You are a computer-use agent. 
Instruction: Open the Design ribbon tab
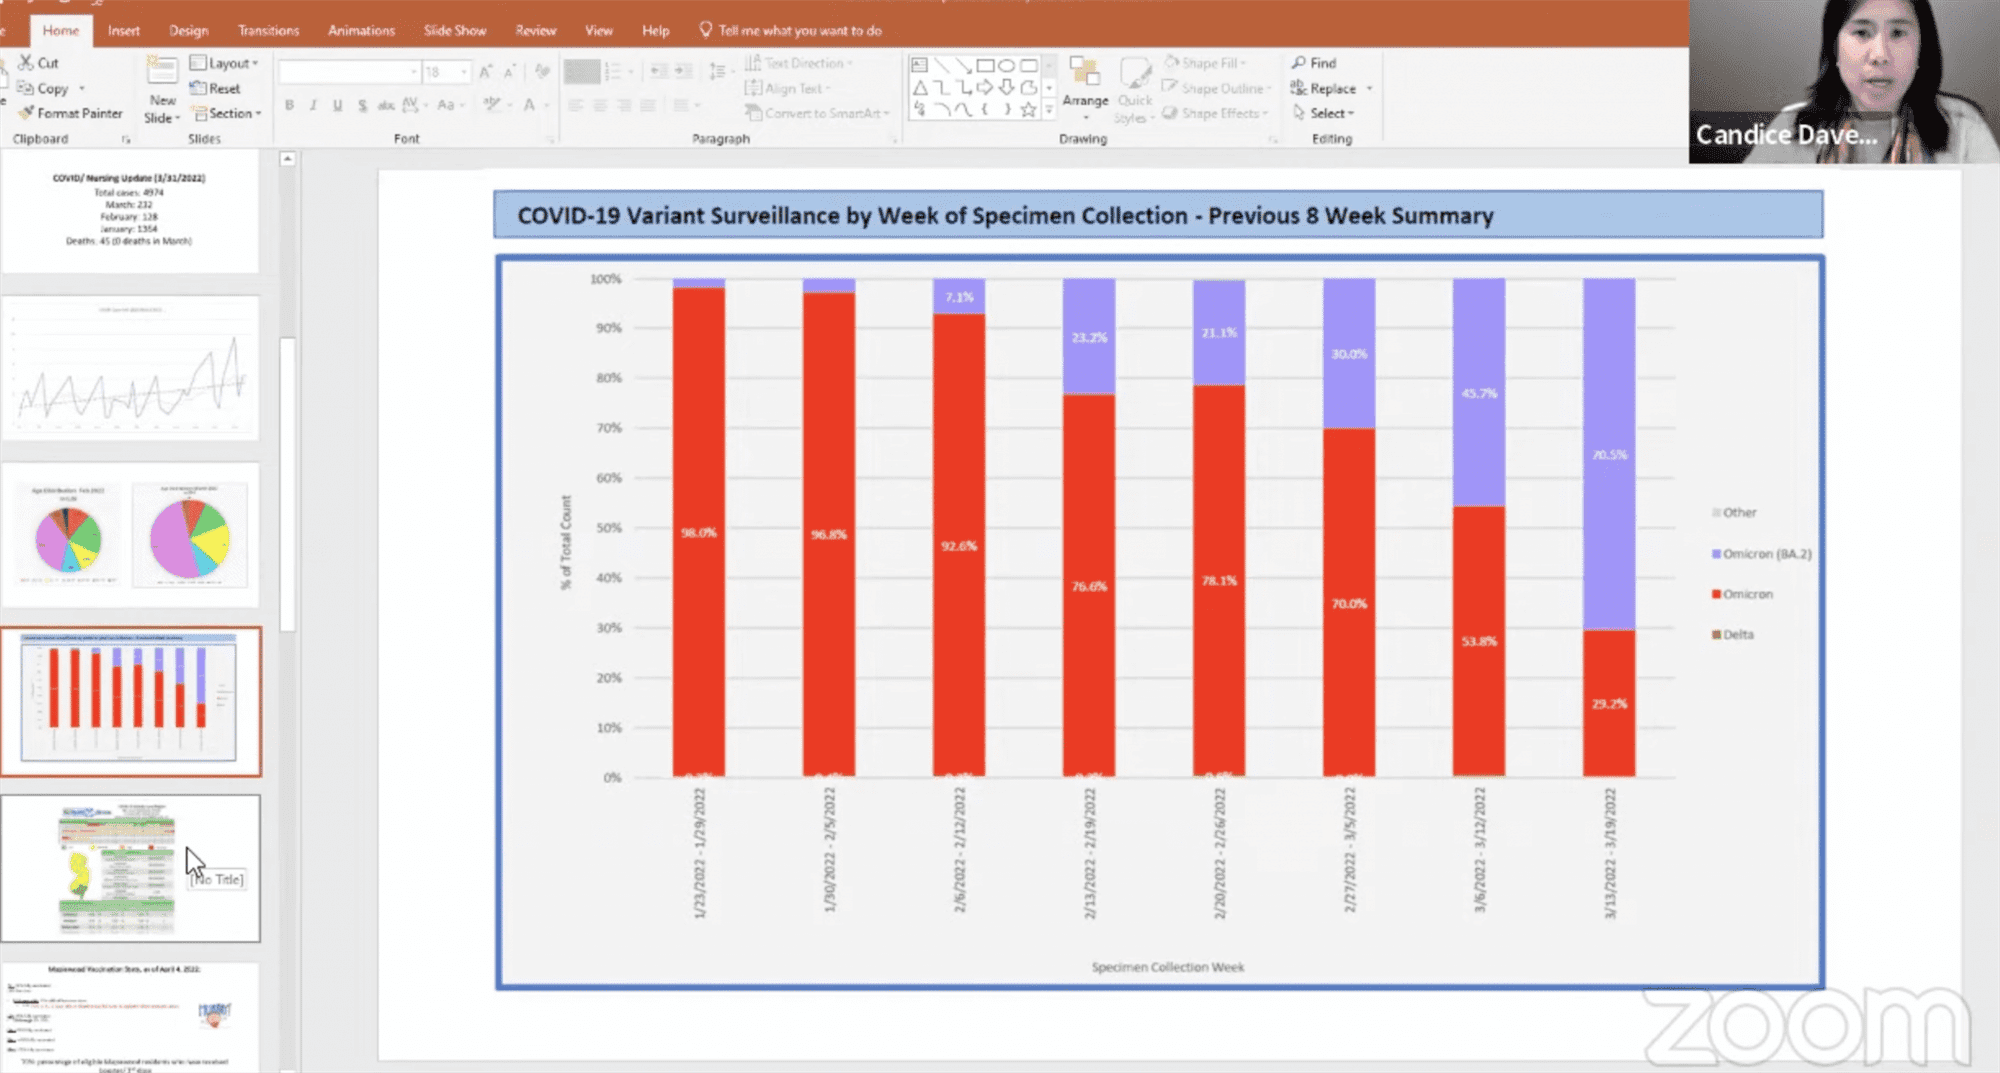(189, 30)
